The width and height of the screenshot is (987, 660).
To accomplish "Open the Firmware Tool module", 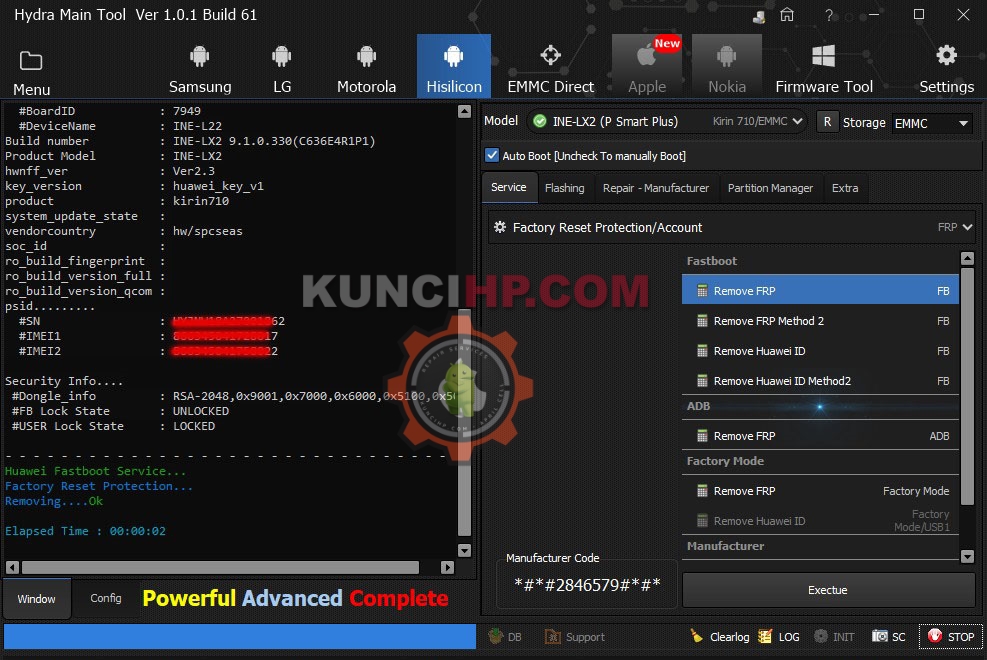I will click(x=824, y=67).
